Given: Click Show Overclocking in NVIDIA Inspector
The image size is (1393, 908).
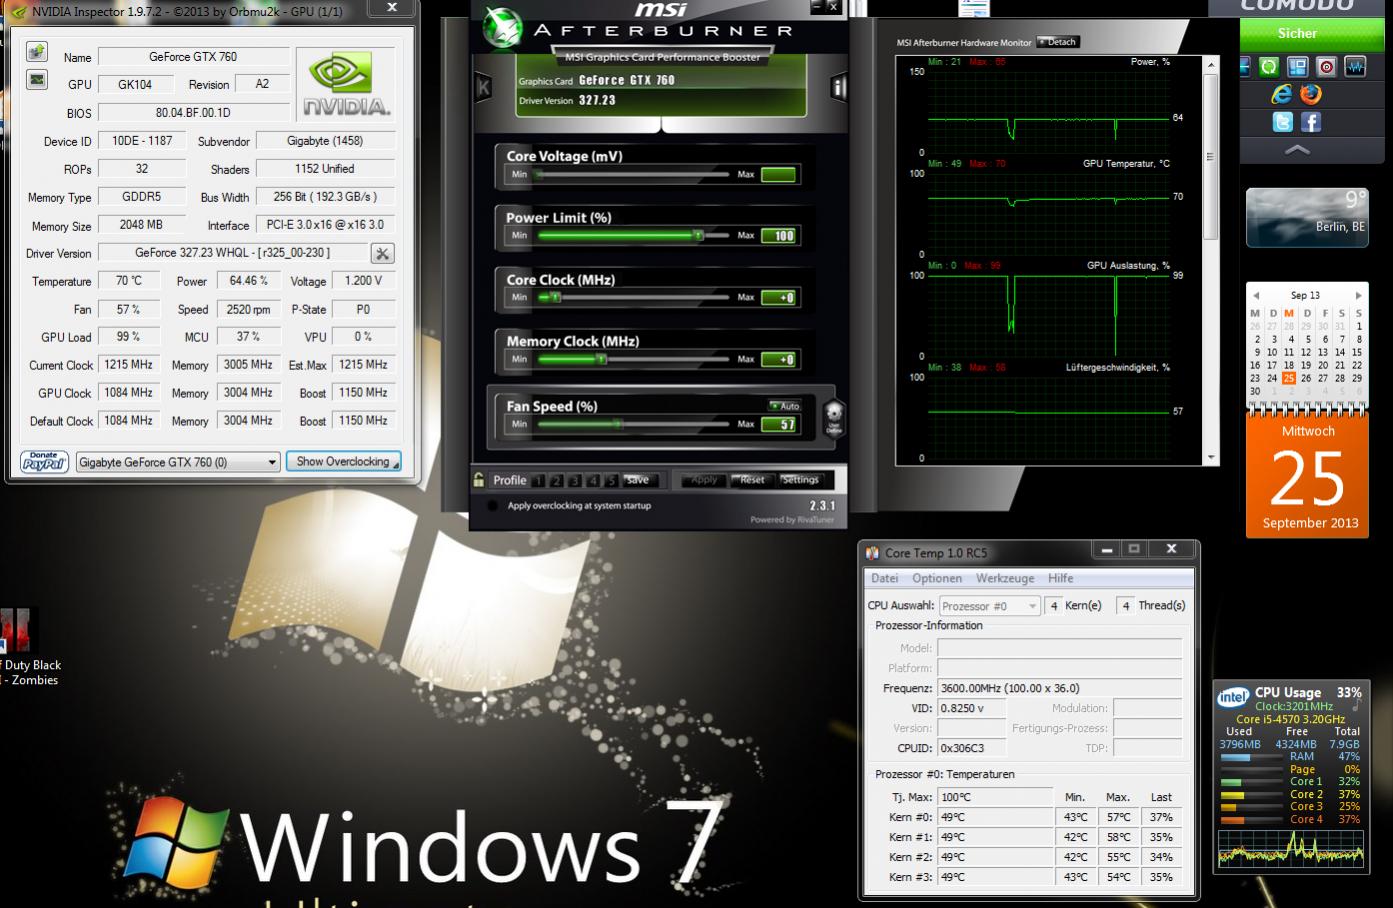Looking at the screenshot, I should [x=343, y=462].
